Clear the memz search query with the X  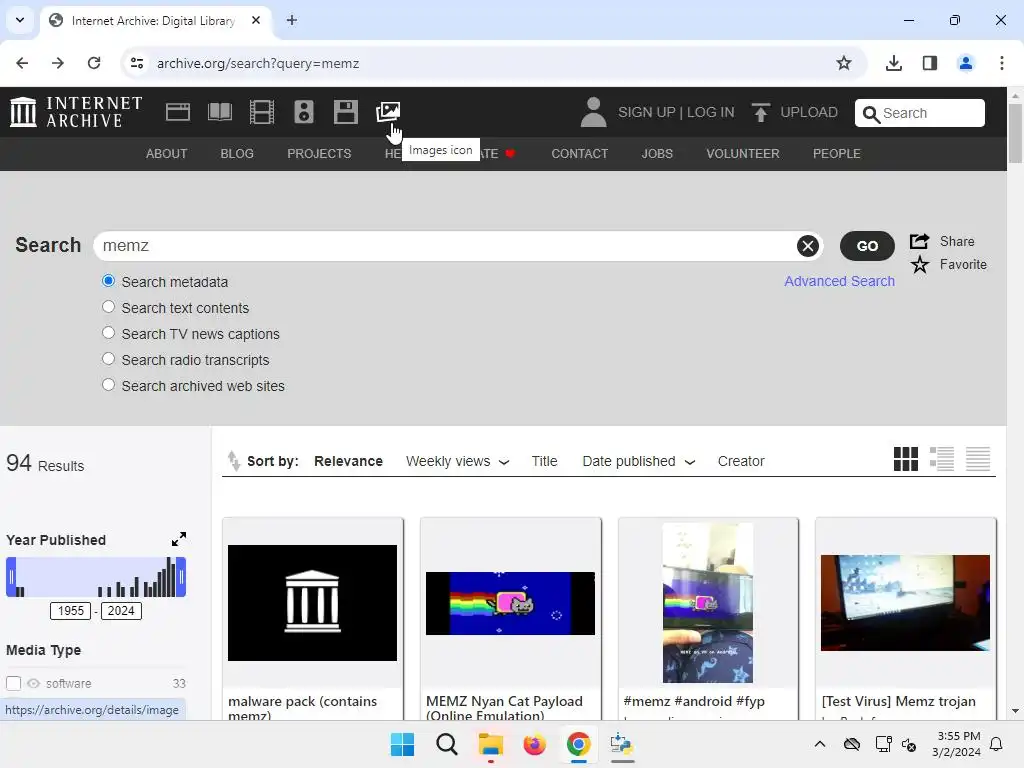[x=808, y=246]
